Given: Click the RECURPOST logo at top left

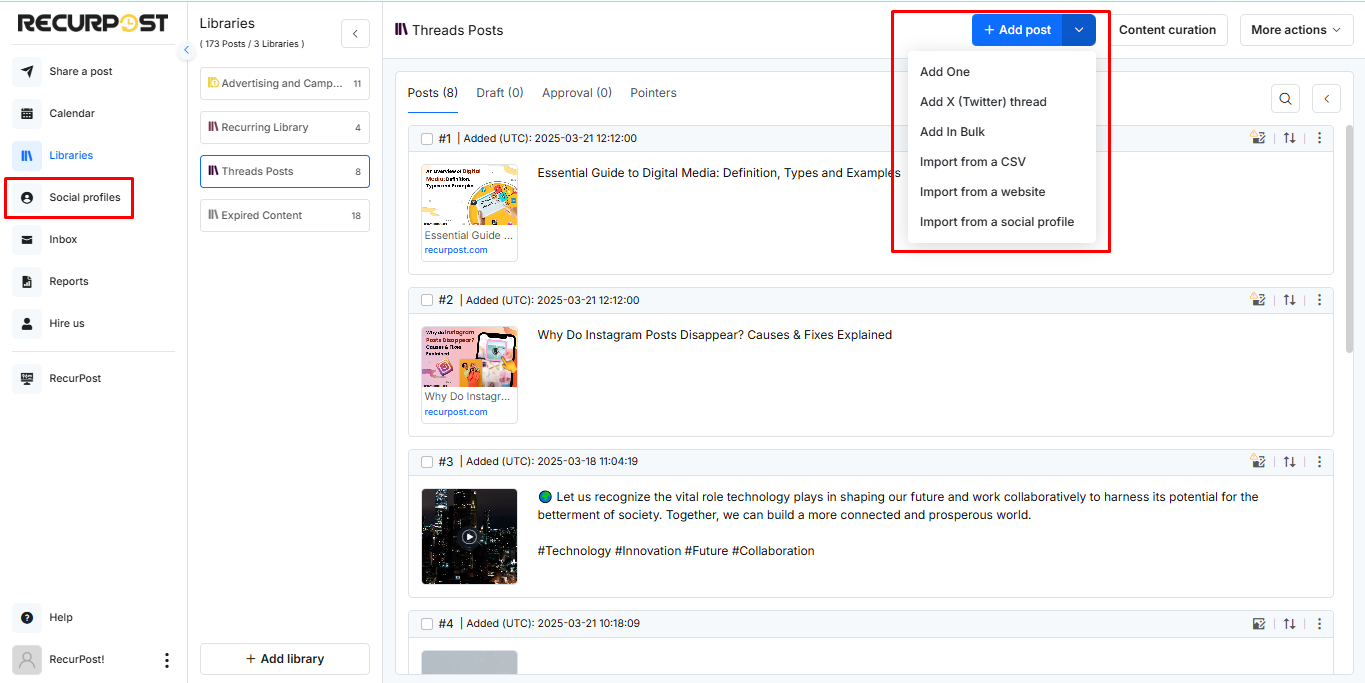Looking at the screenshot, I should tap(93, 23).
